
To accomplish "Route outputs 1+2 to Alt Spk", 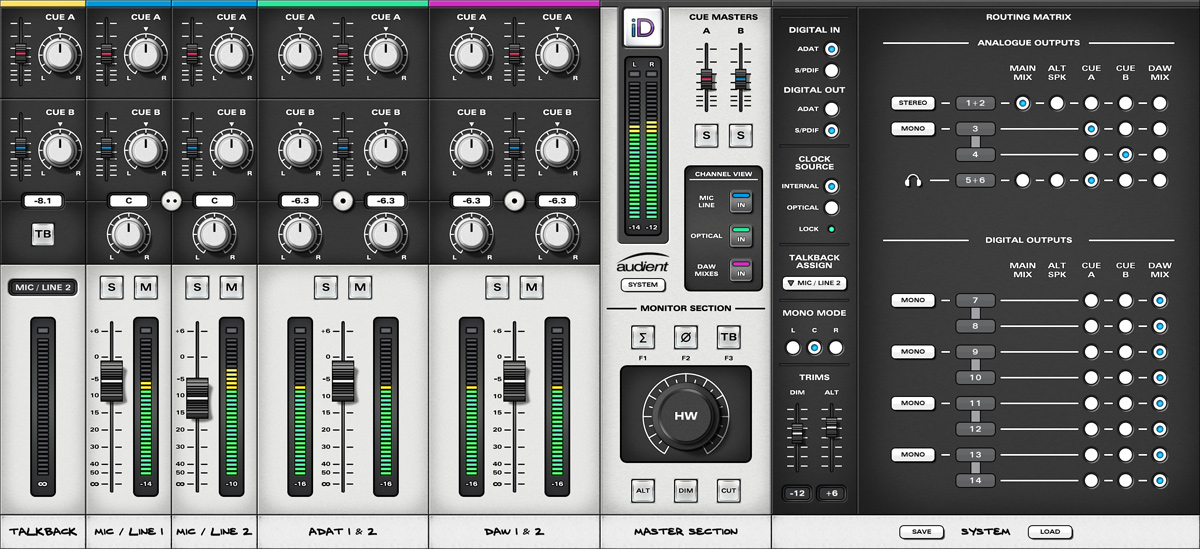I will coord(1057,103).
